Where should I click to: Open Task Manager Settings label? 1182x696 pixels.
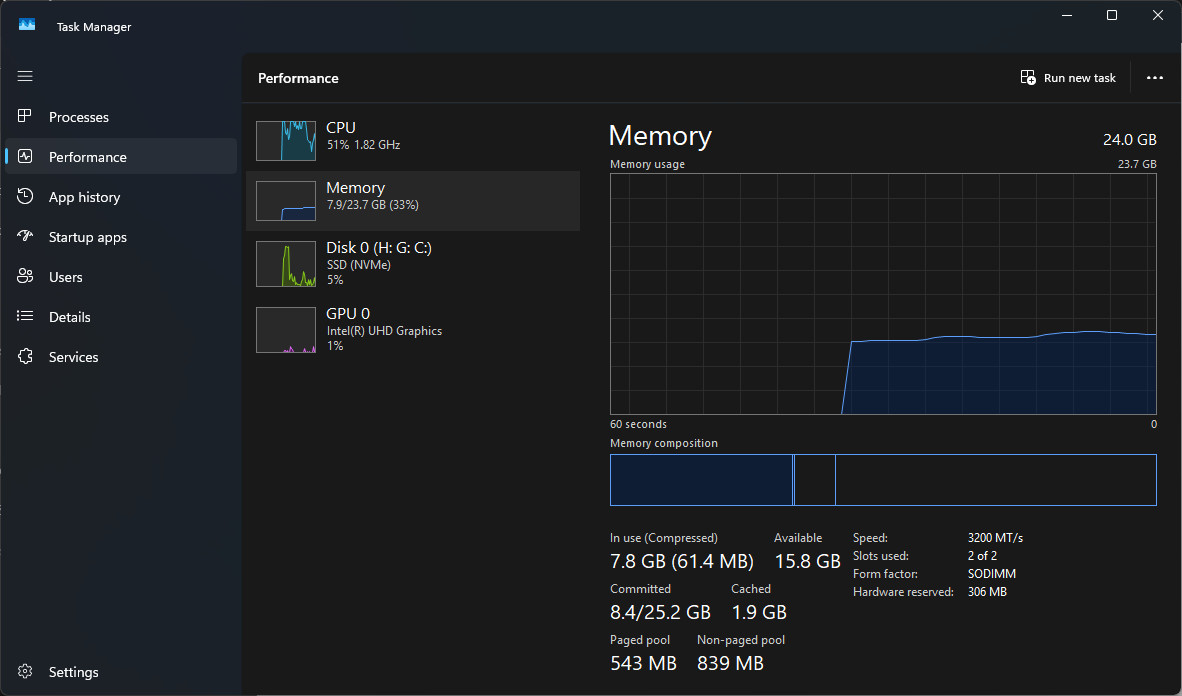coord(73,672)
